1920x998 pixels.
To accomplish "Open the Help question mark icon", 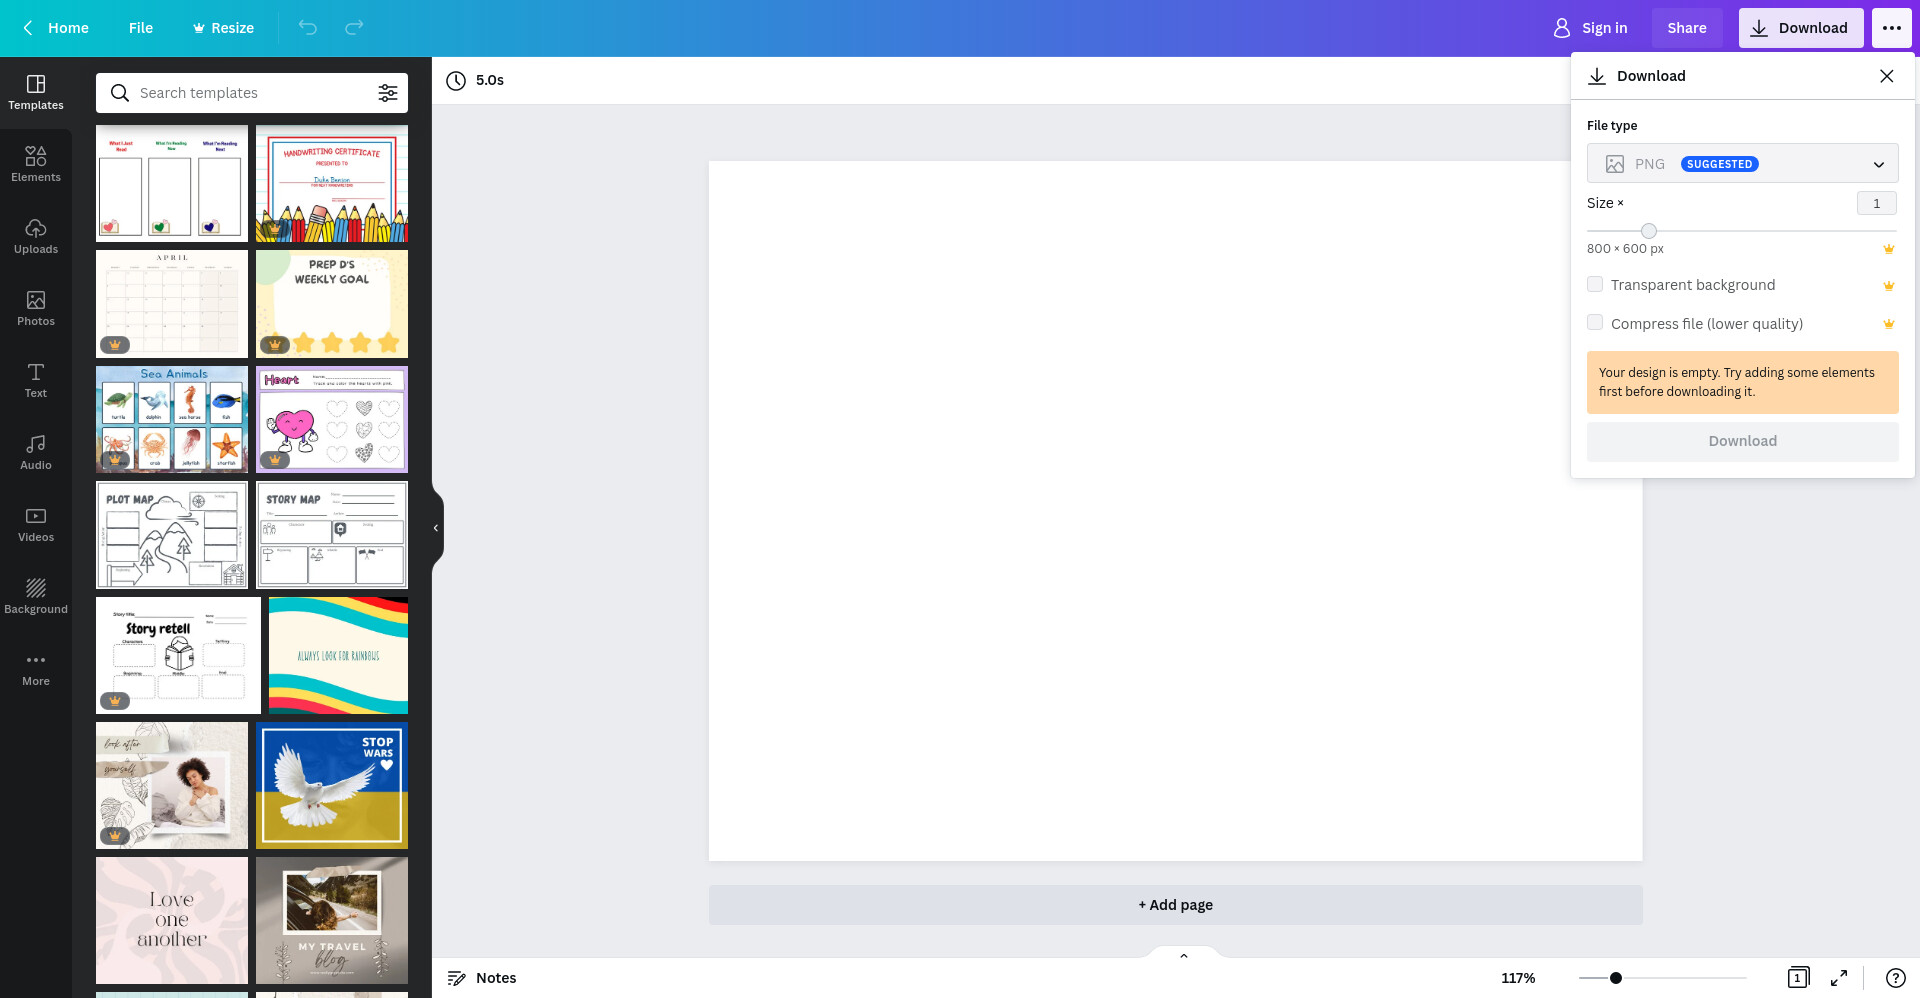I will point(1895,978).
